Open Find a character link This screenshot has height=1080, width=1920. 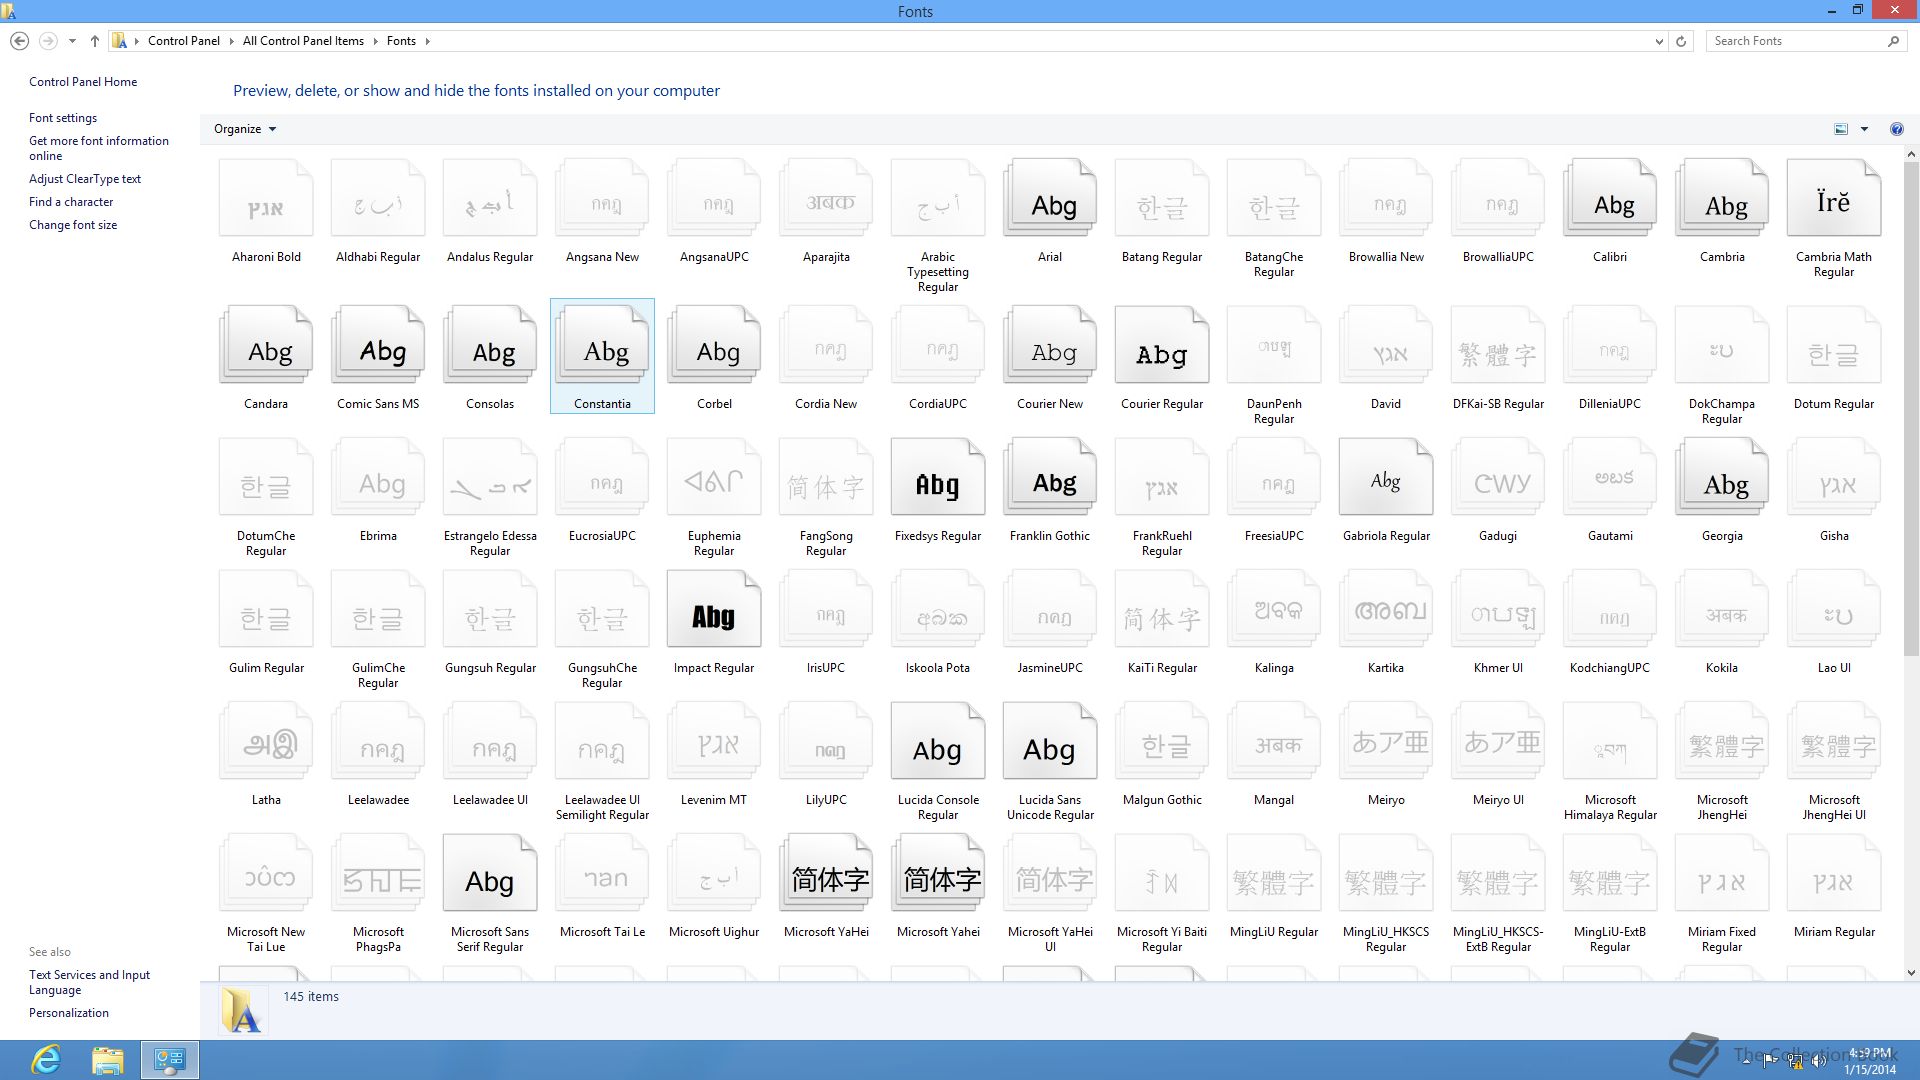[x=71, y=202]
